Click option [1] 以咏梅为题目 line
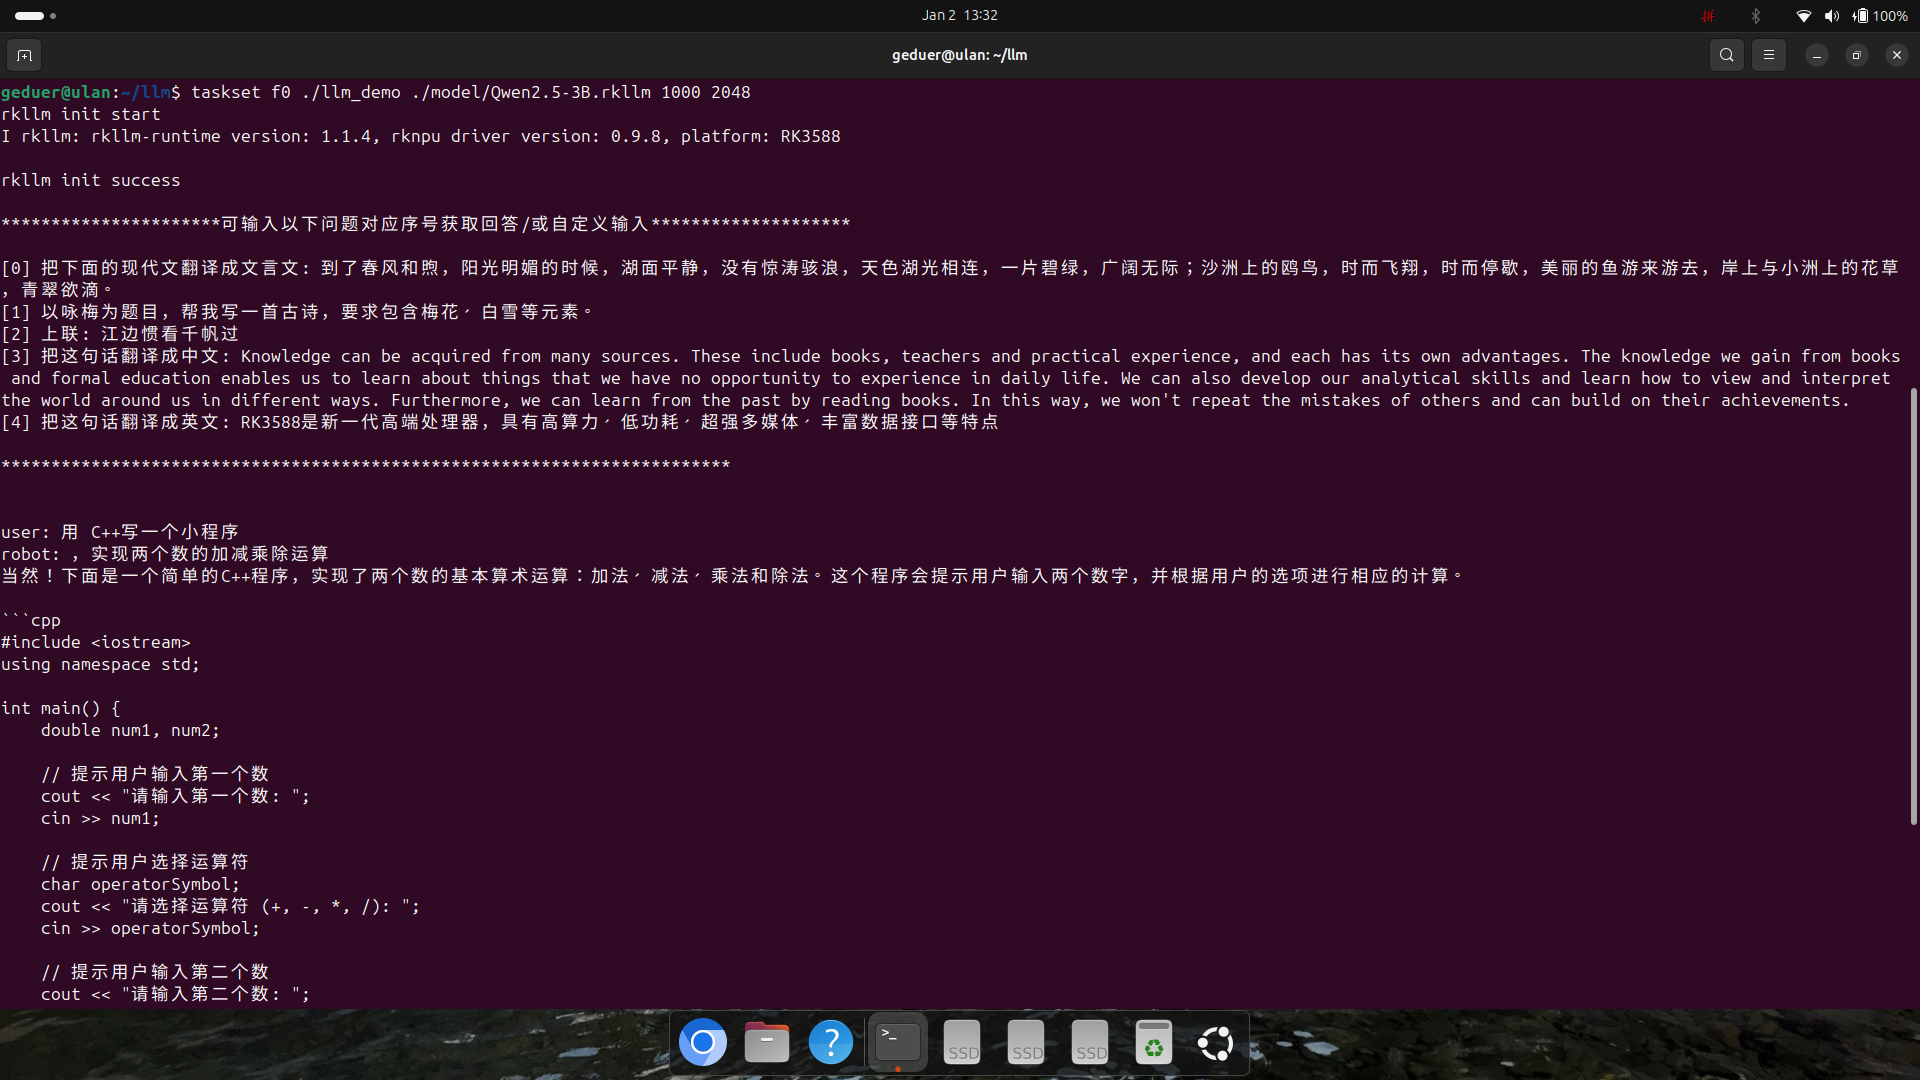 pyautogui.click(x=297, y=312)
